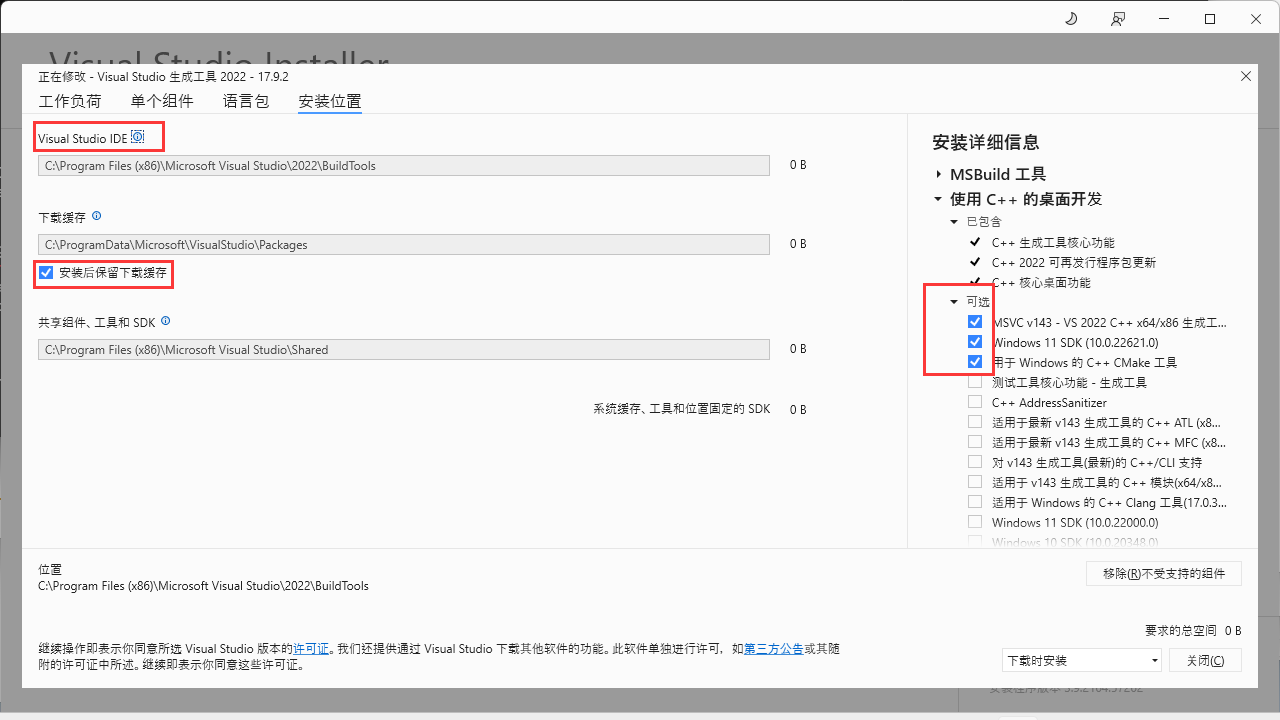Uncheck 用于 Windows 的 C++ CMake 工具

975,362
